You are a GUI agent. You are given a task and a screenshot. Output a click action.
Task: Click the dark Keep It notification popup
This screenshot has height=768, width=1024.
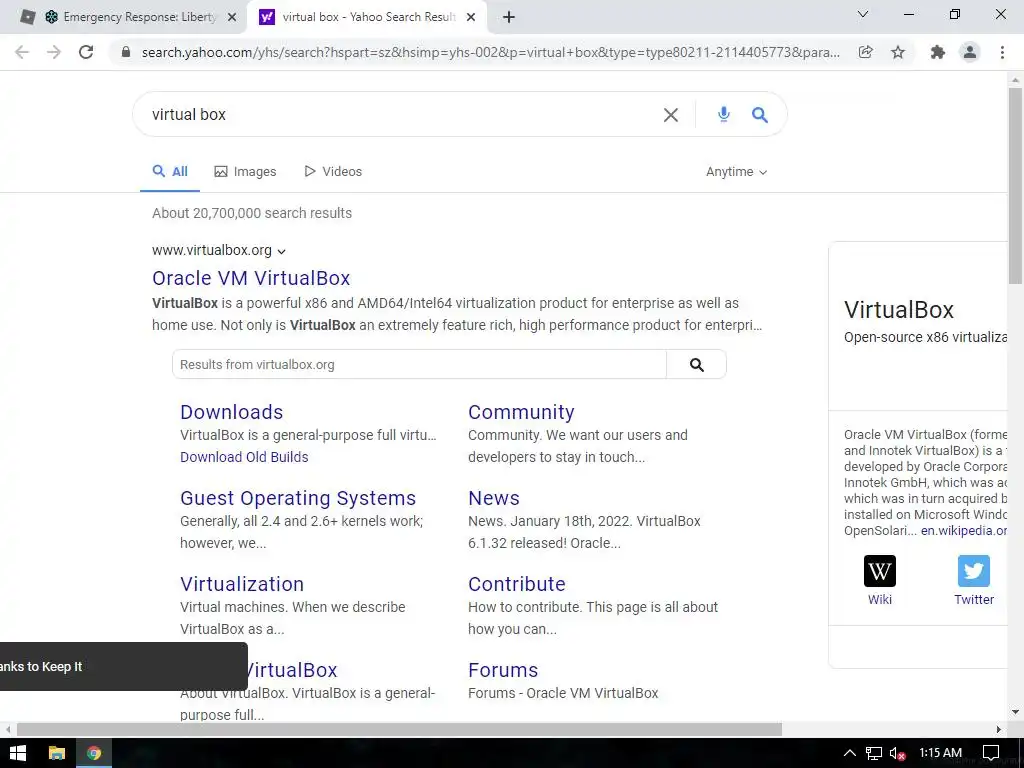click(x=123, y=667)
